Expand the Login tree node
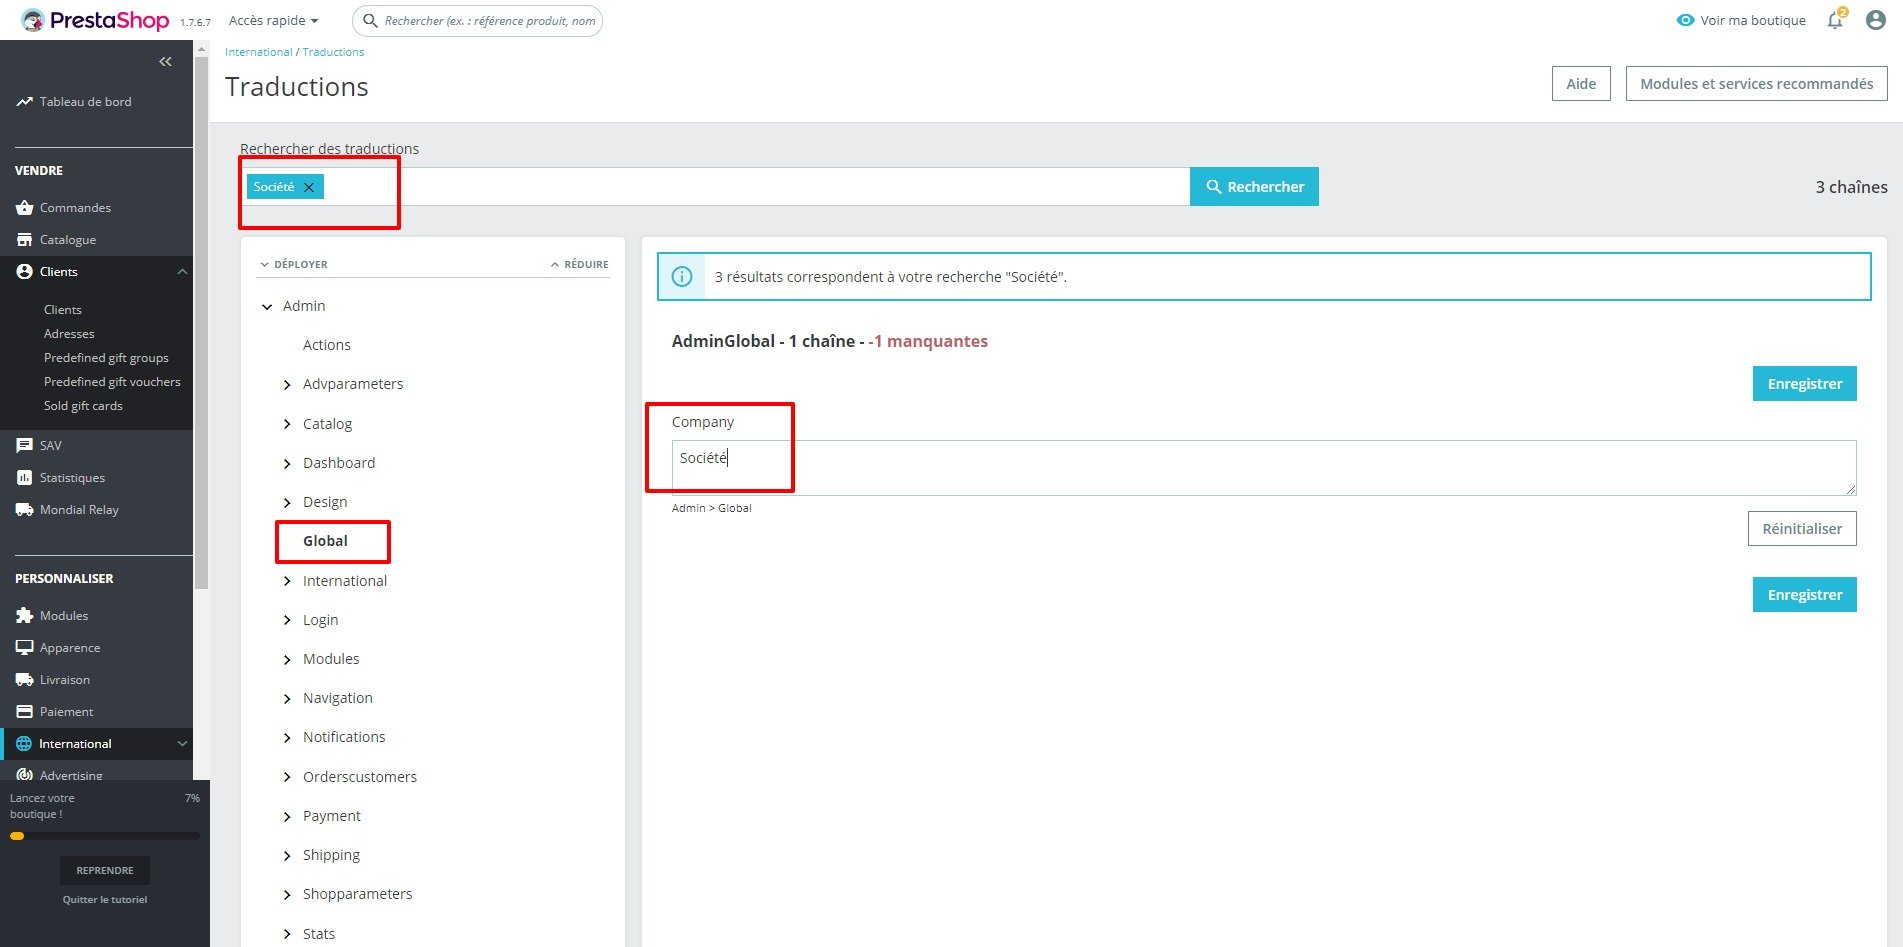The width and height of the screenshot is (1903, 947). [x=287, y=621]
